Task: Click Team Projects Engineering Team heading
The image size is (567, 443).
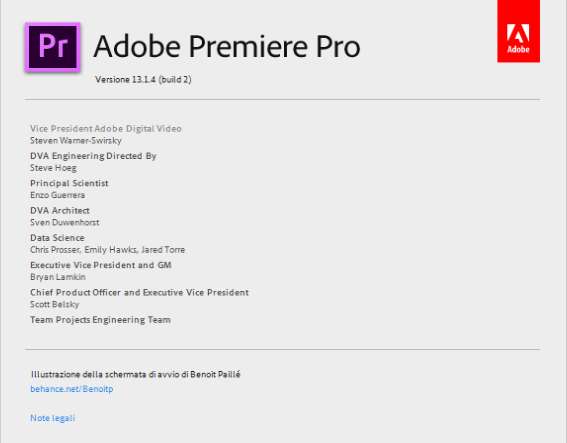Action: (100, 320)
